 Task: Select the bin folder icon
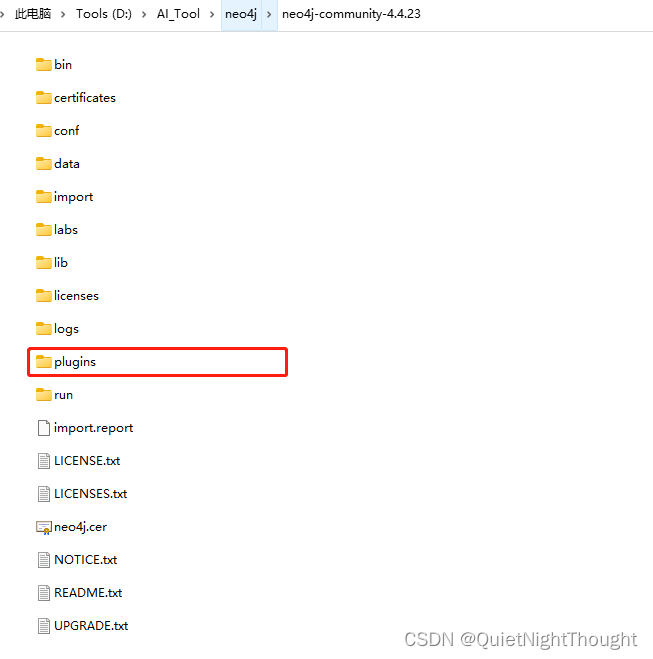pos(44,65)
